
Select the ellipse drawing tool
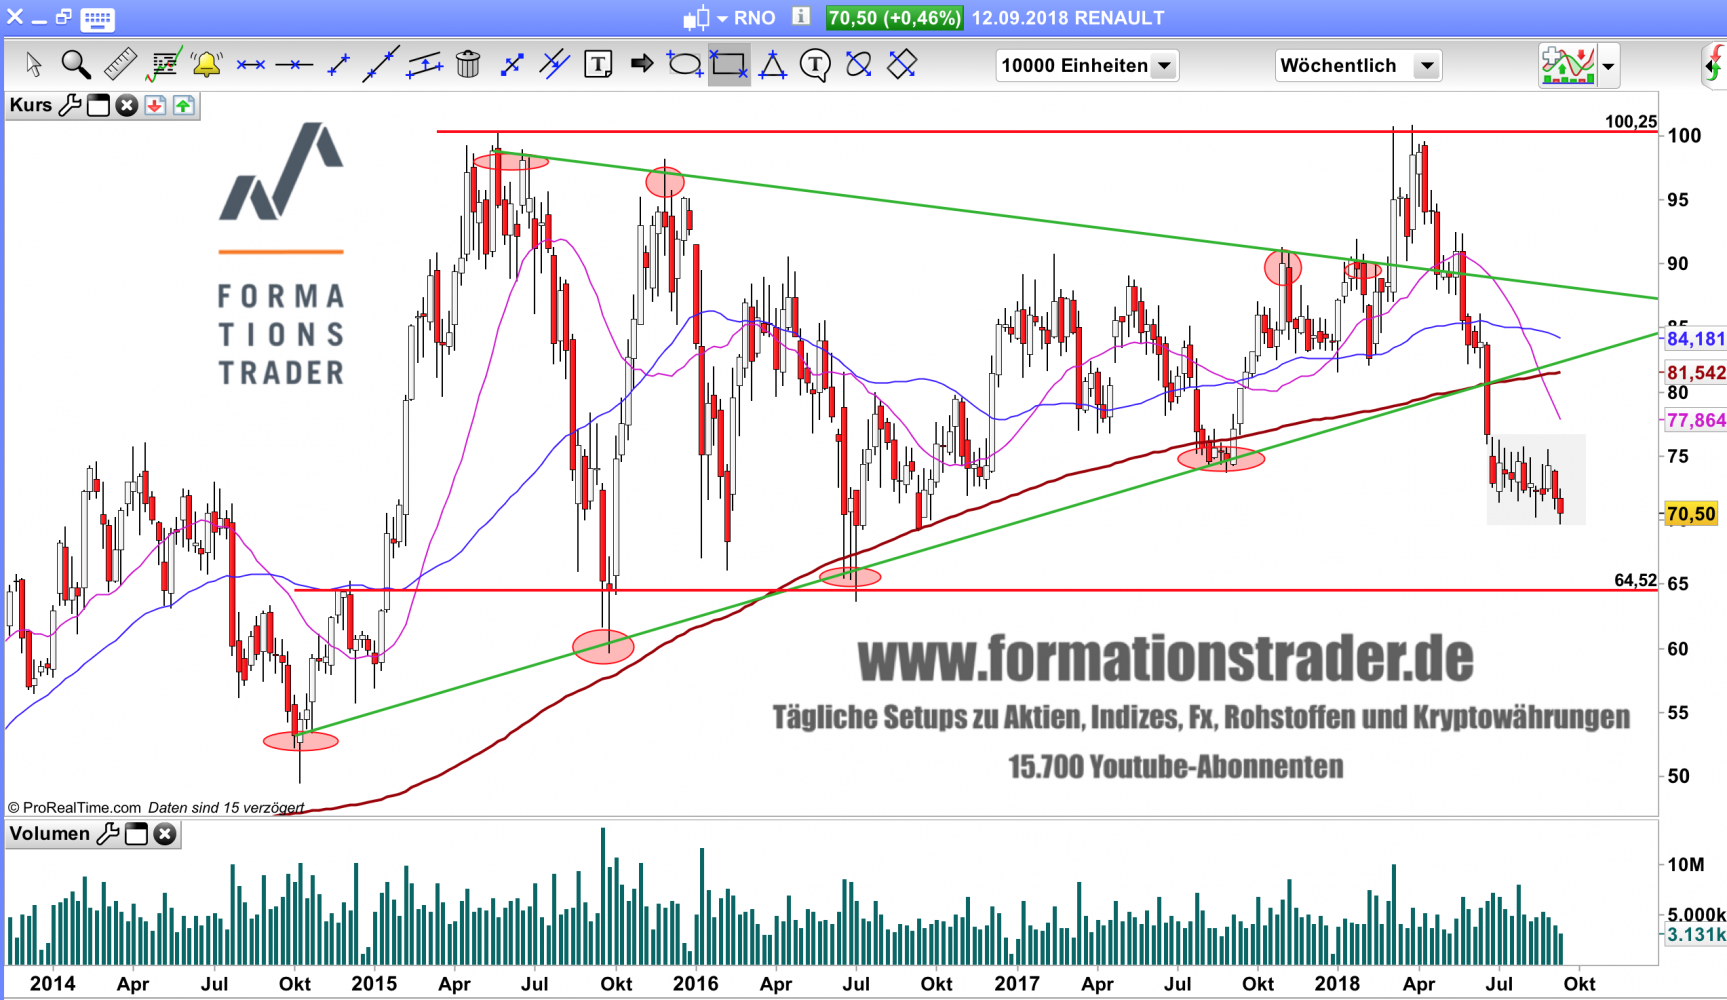[x=685, y=65]
